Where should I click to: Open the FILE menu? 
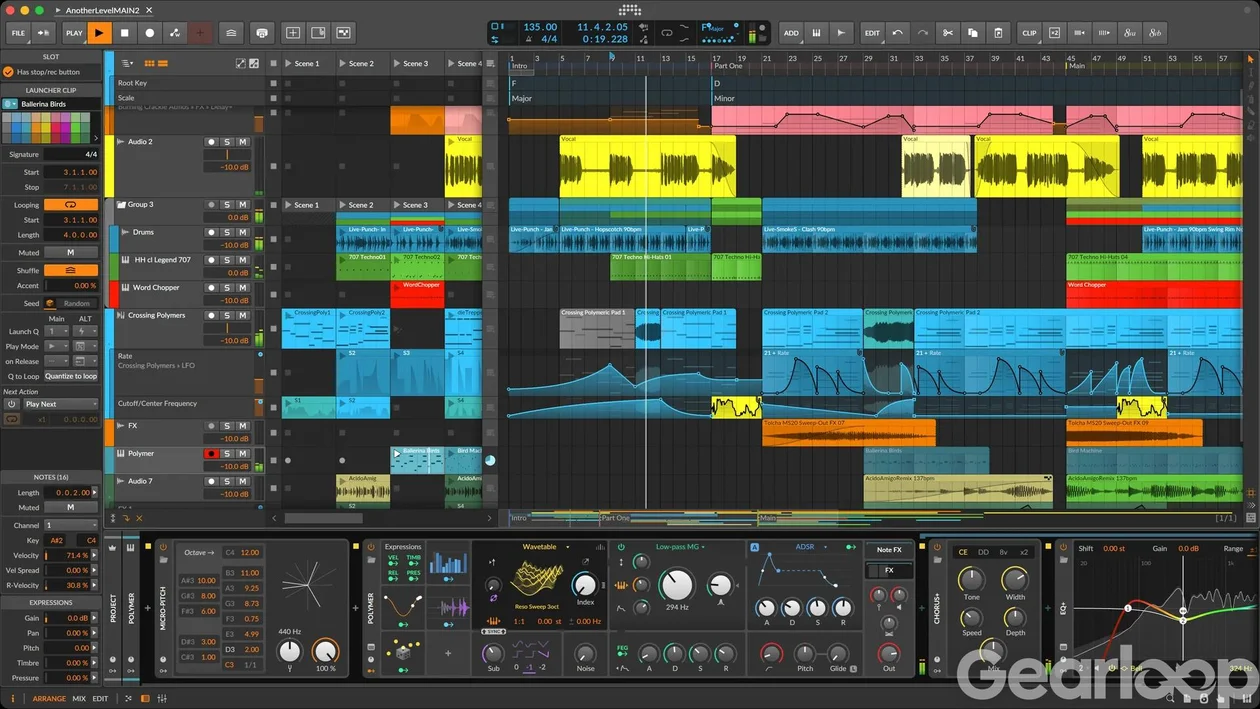tap(18, 33)
